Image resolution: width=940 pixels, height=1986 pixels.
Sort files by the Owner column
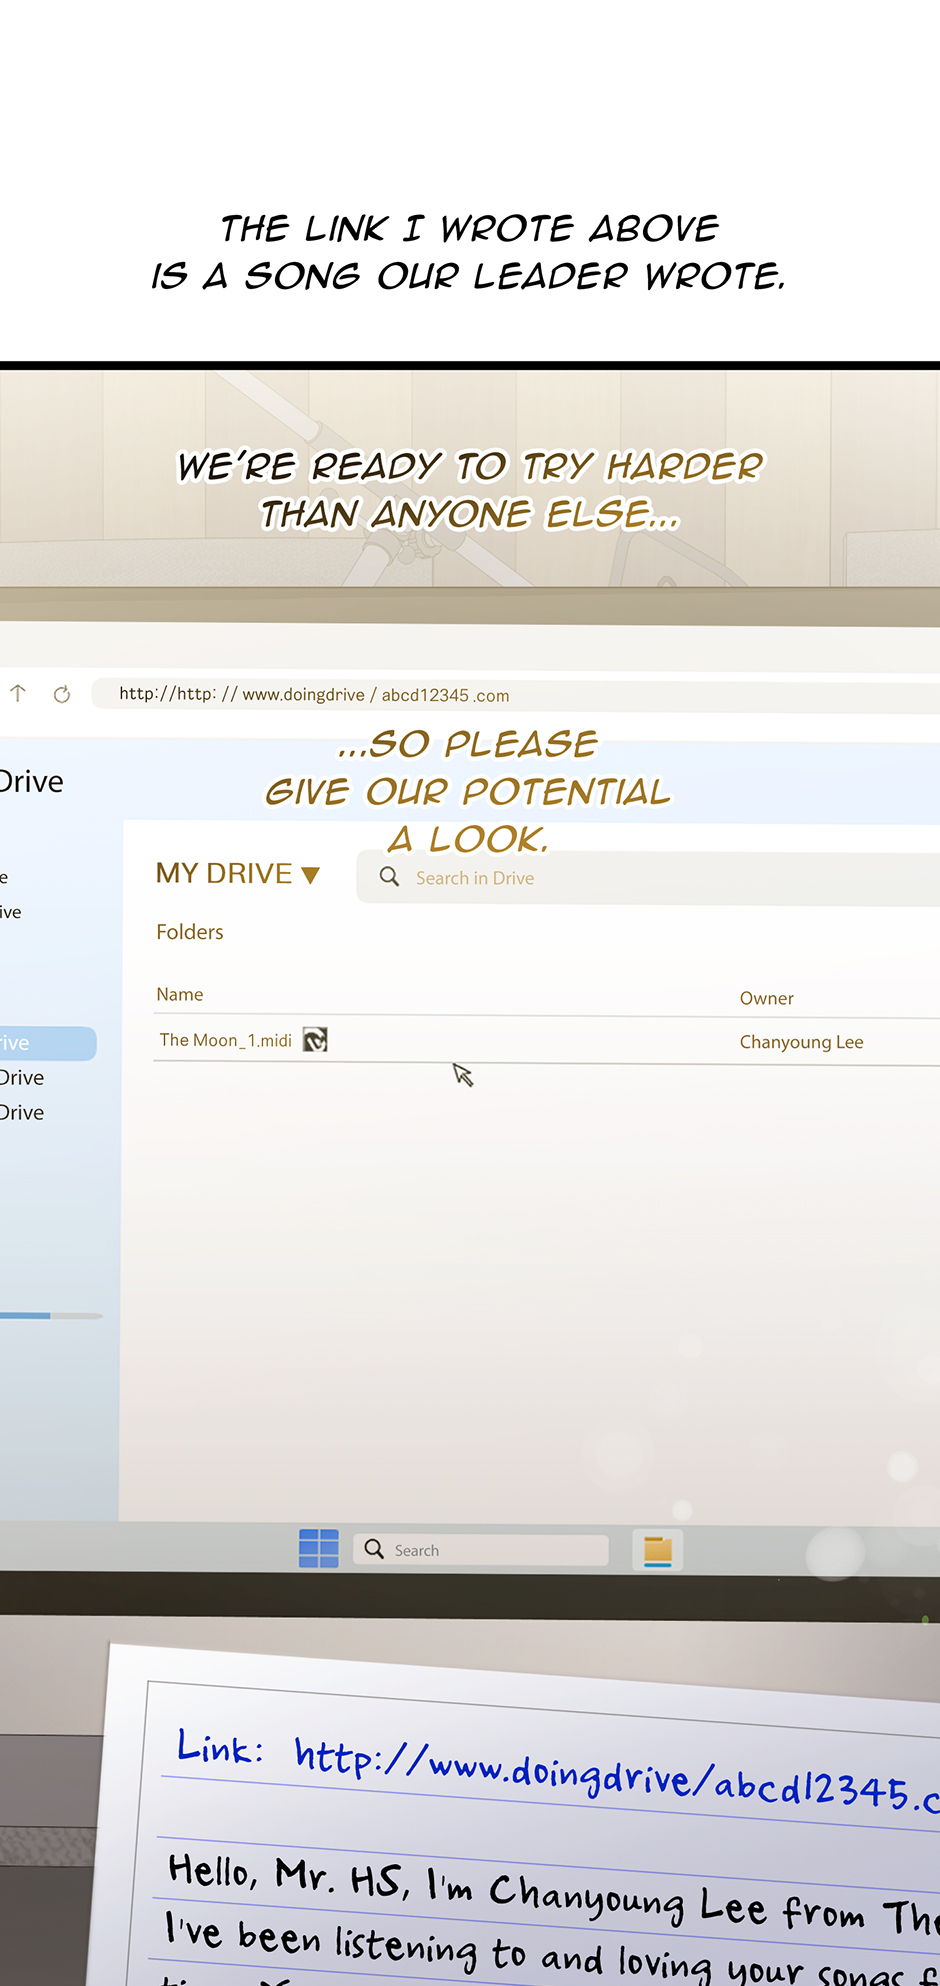(766, 998)
